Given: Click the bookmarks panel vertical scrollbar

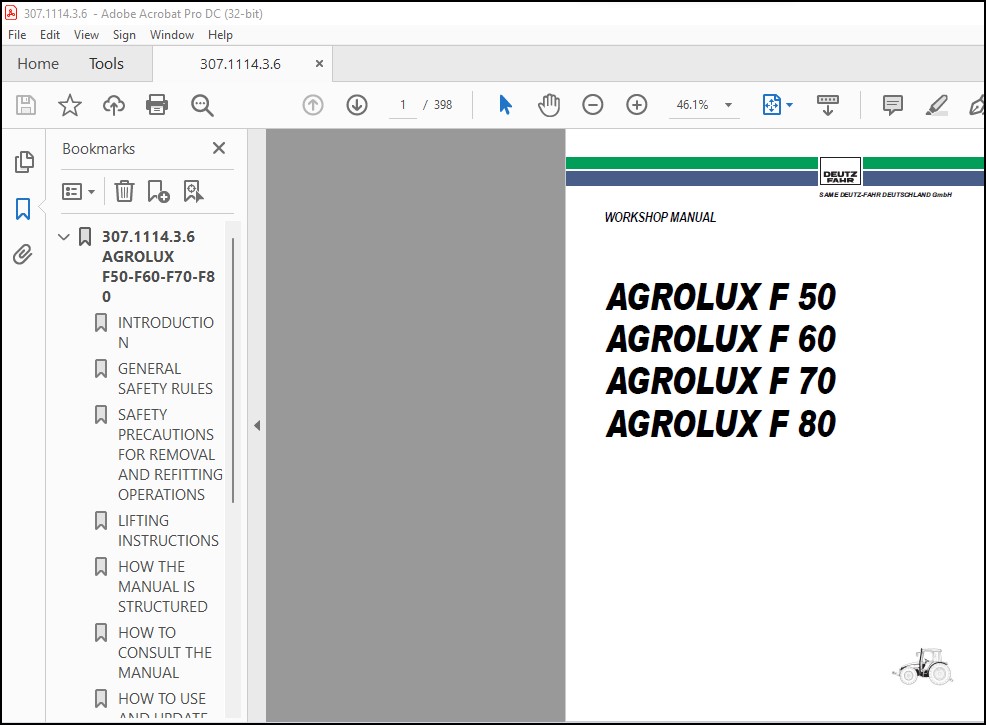Looking at the screenshot, I should pyautogui.click(x=233, y=370).
